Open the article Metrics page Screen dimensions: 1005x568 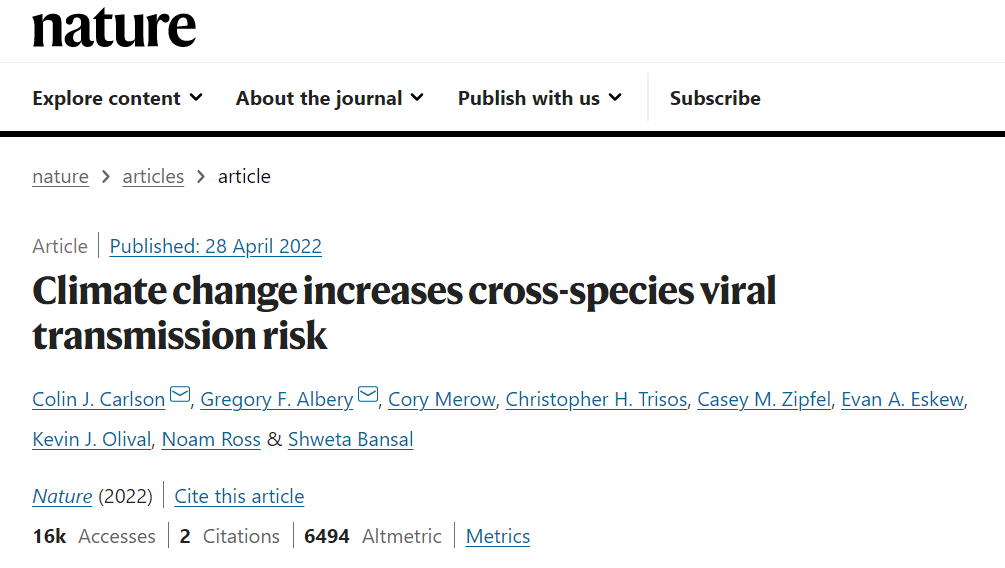click(498, 536)
